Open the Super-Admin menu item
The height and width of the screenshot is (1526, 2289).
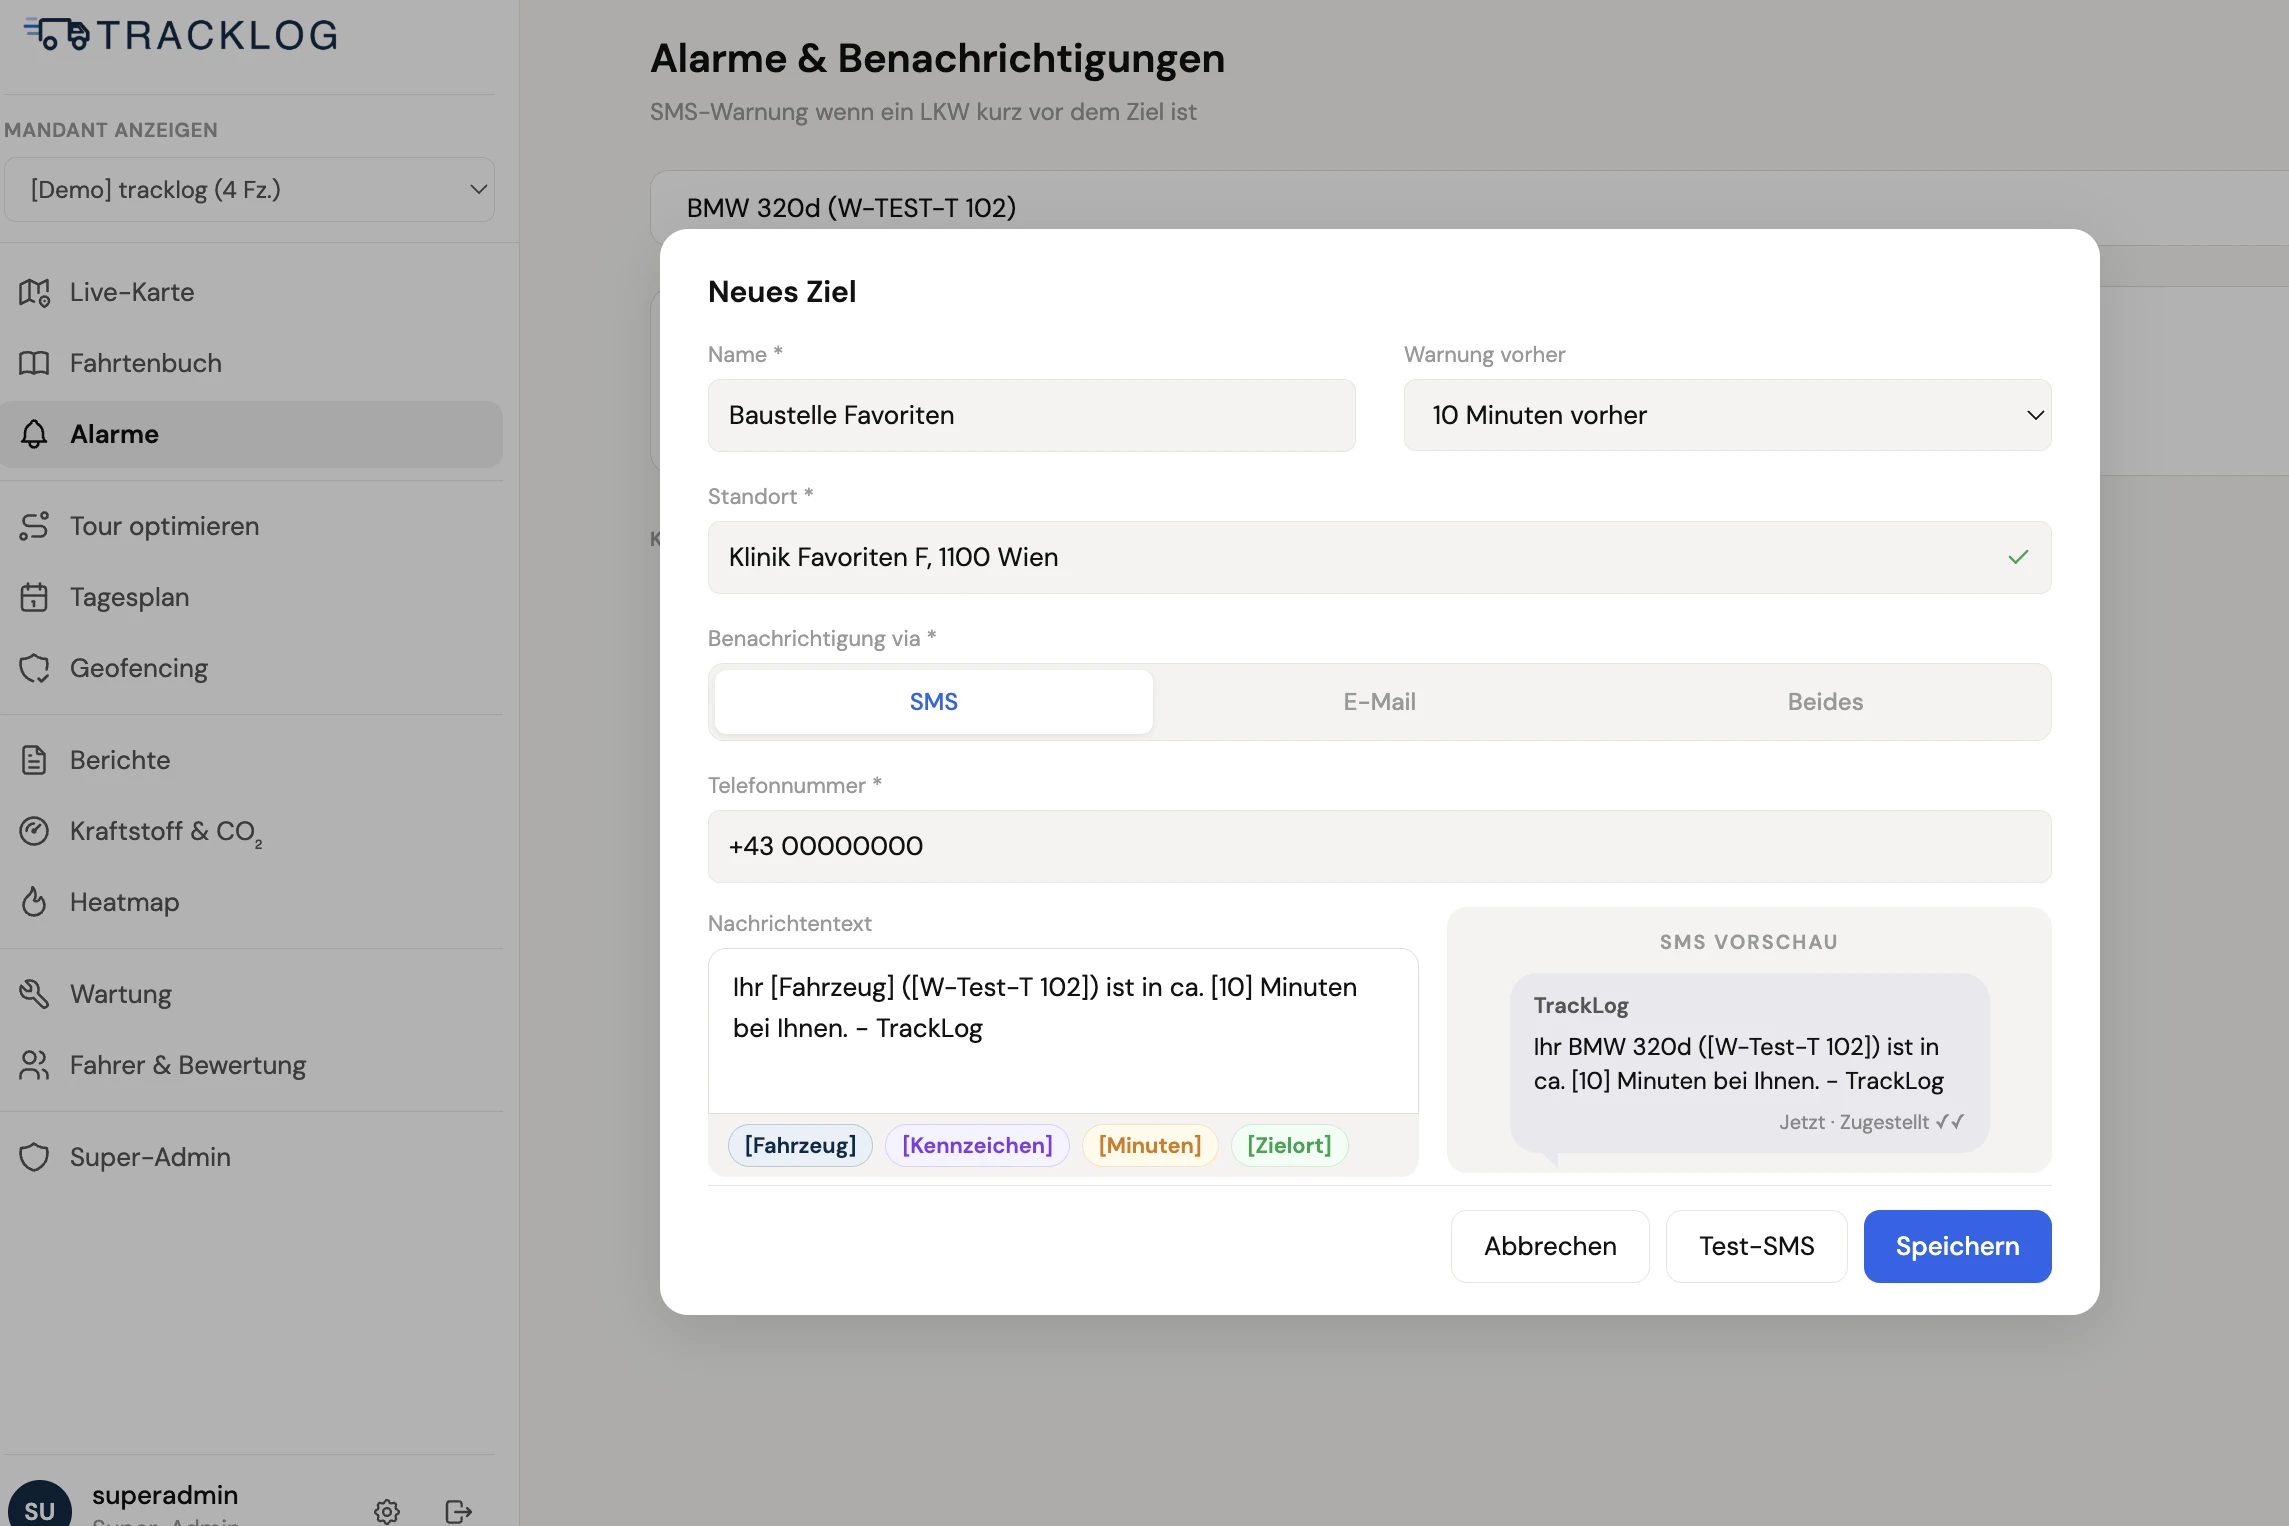point(250,1157)
